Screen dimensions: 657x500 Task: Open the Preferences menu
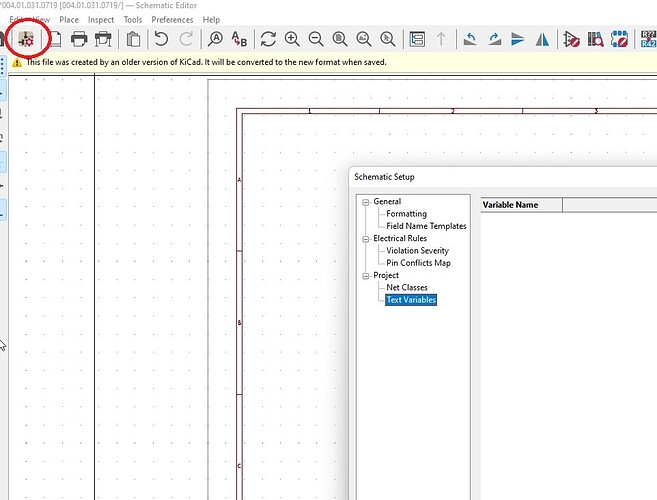tap(172, 20)
